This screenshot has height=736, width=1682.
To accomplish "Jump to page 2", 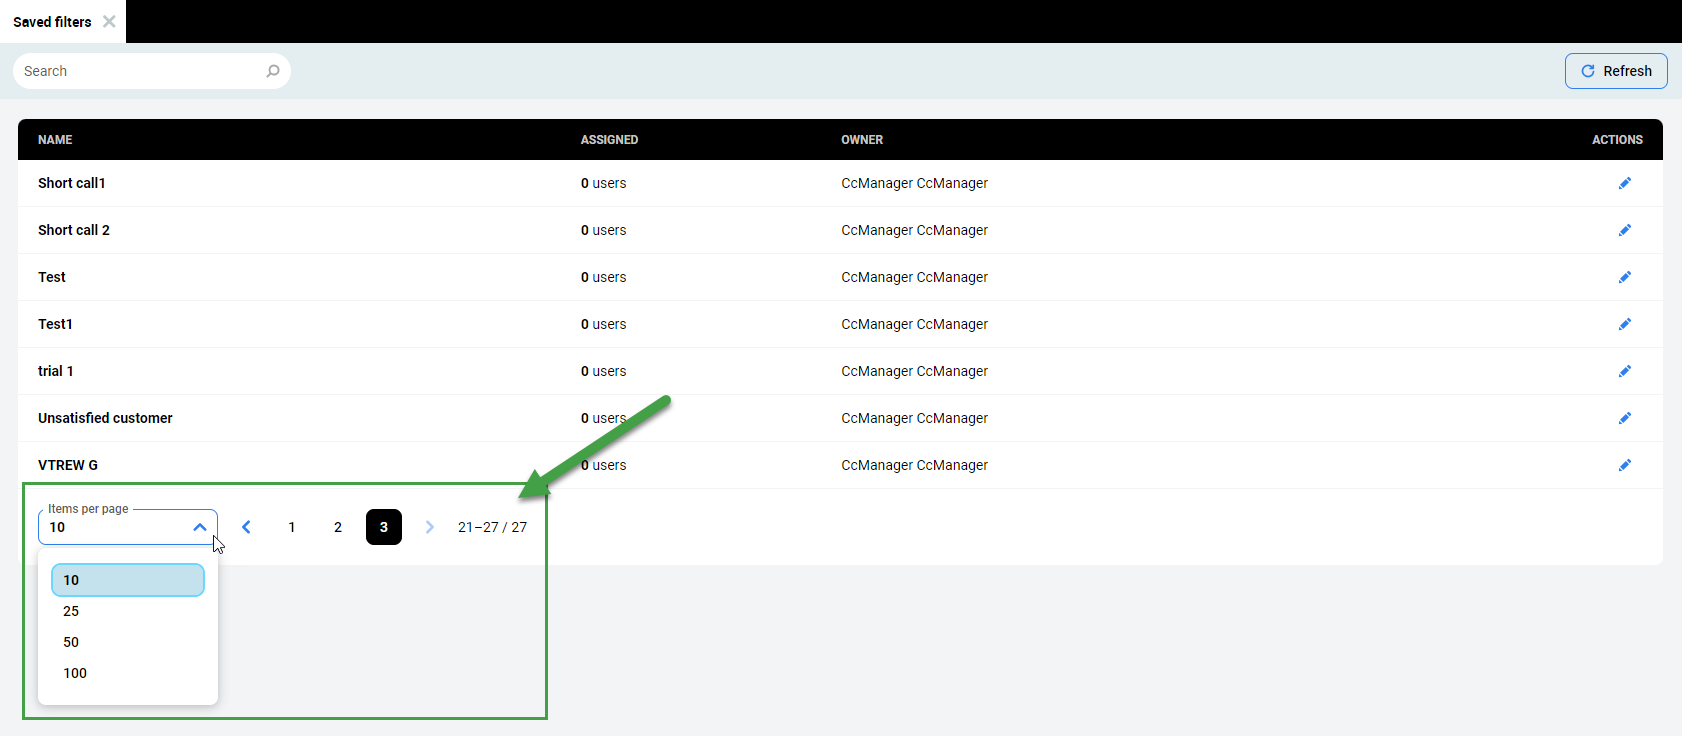I will [x=338, y=527].
